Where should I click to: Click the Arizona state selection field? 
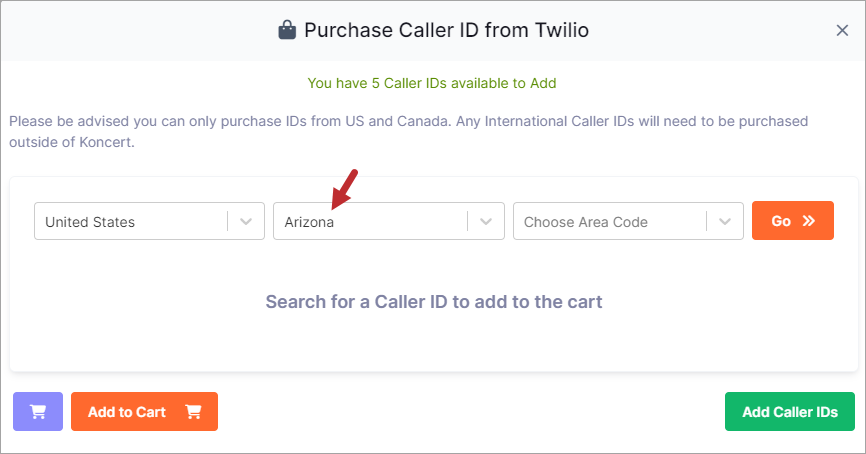[x=389, y=221]
